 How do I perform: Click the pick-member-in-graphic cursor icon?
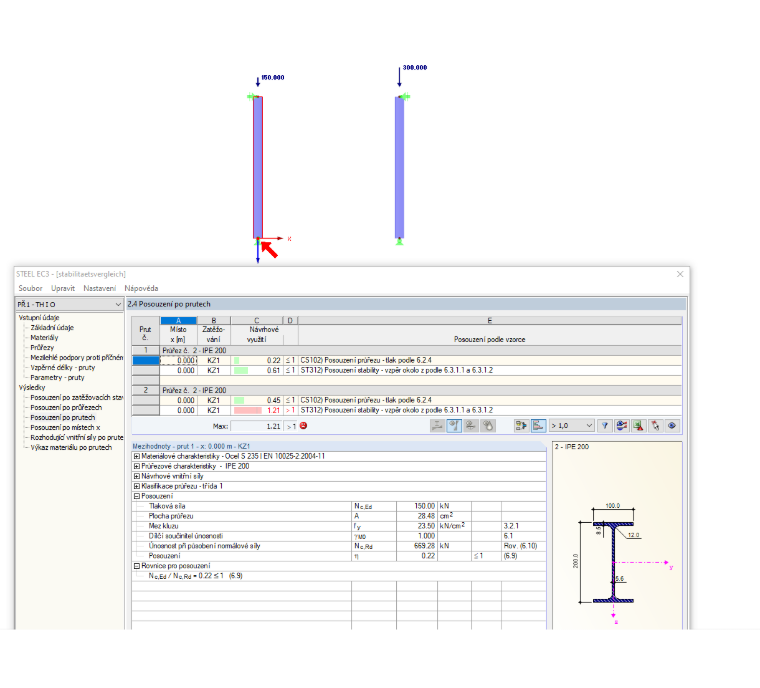pyautogui.click(x=655, y=426)
